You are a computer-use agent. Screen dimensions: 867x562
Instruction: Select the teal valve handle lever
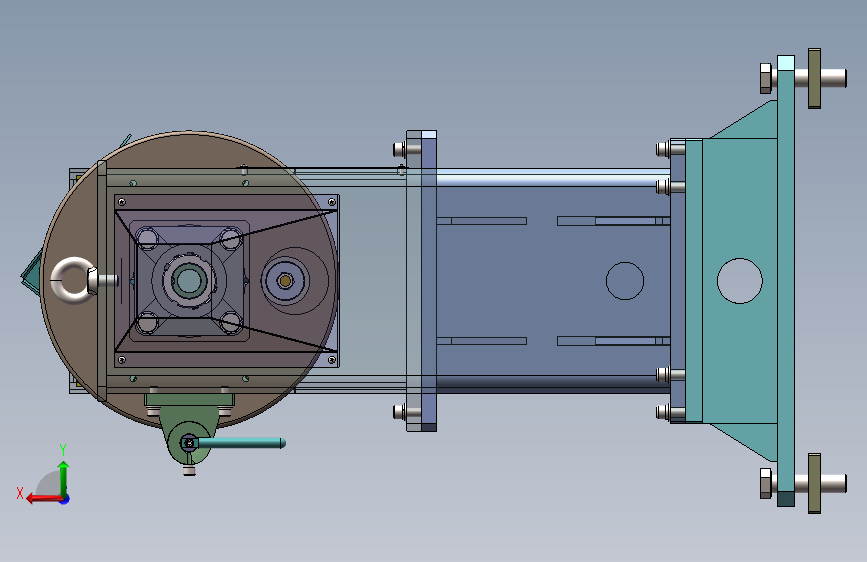tap(241, 443)
